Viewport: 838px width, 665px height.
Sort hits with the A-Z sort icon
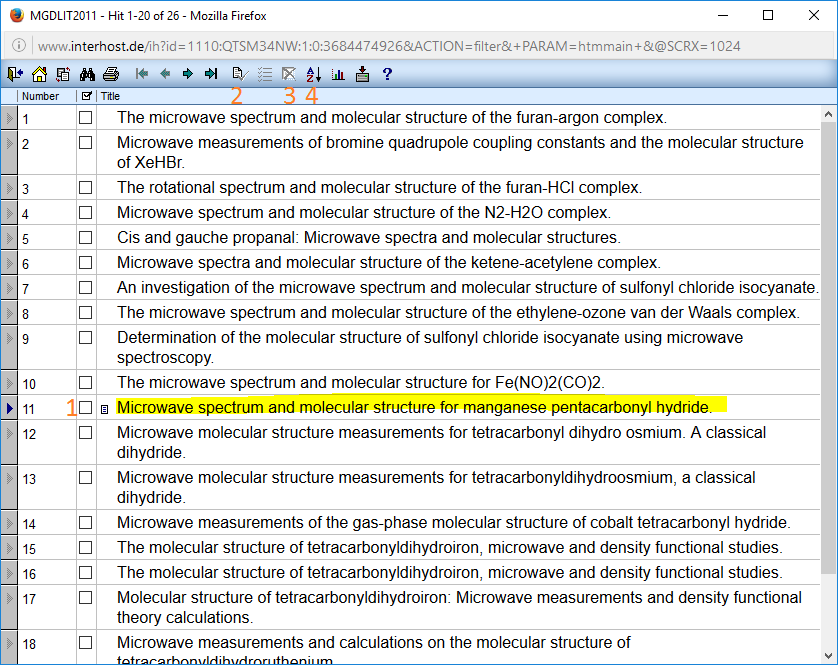tap(314, 74)
